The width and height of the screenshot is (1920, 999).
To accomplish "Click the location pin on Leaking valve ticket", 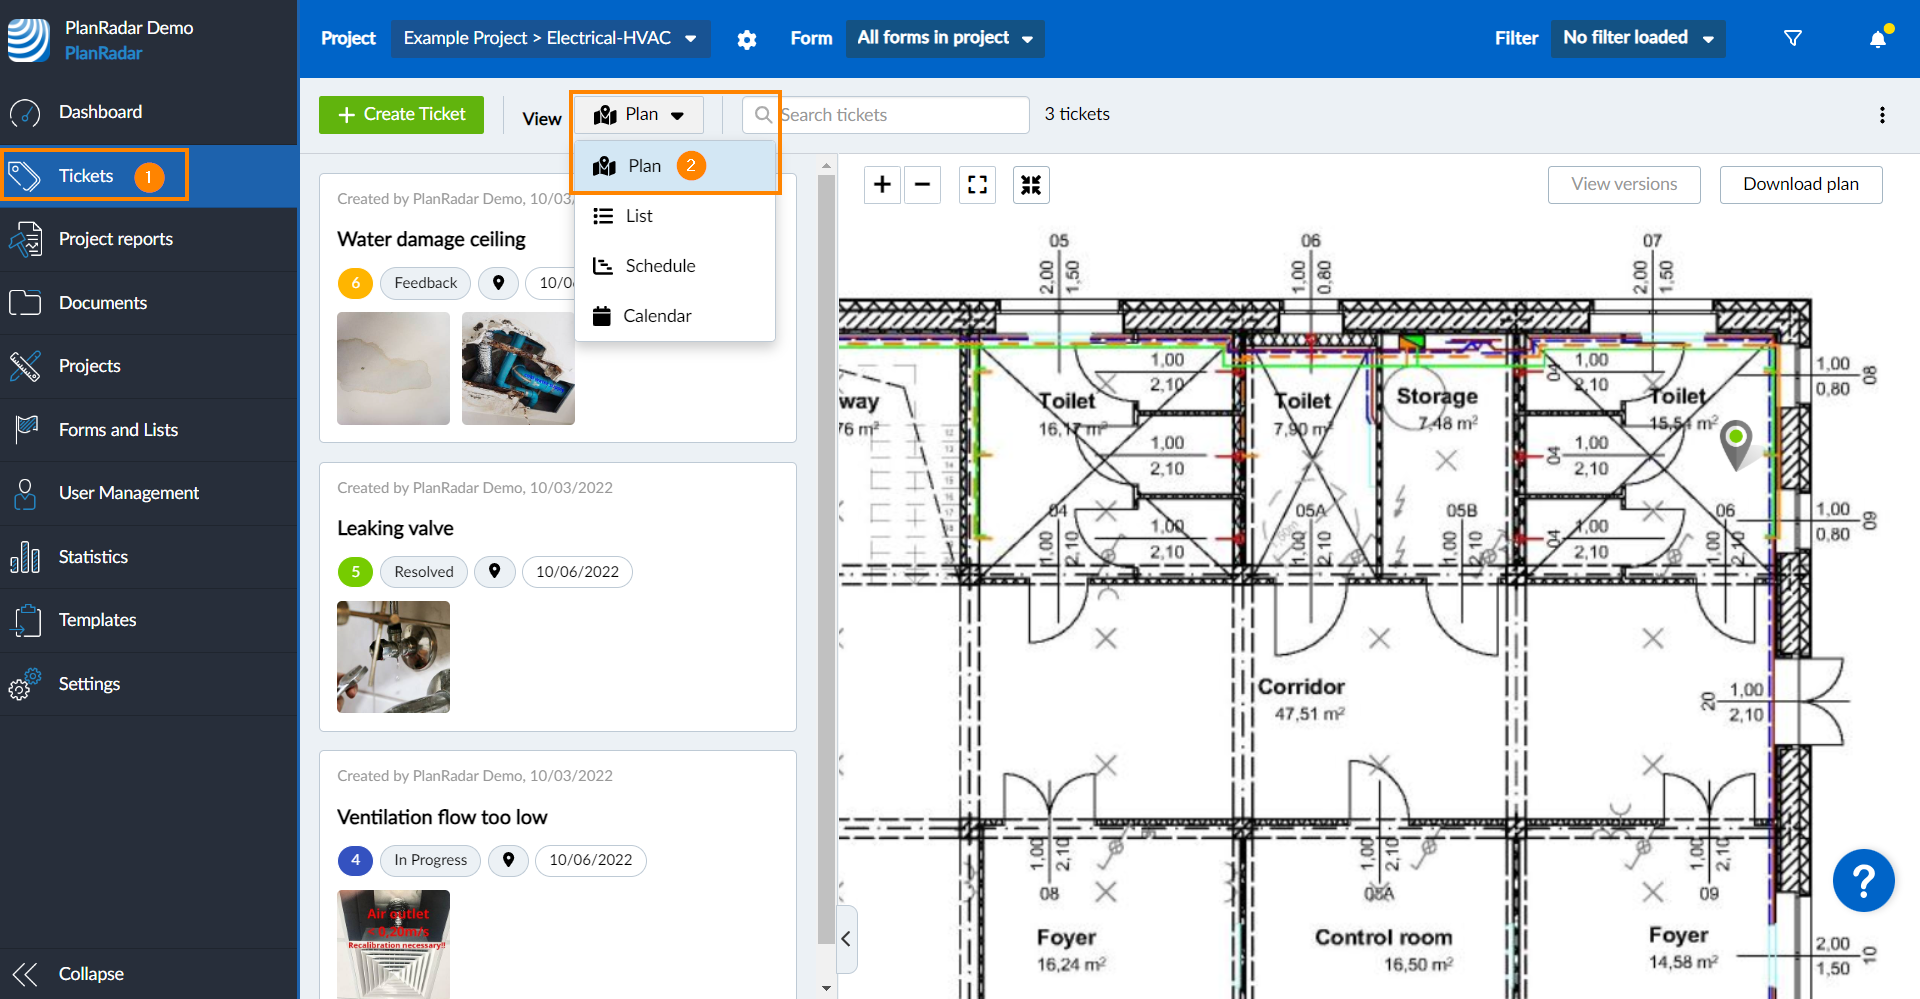I will [494, 571].
